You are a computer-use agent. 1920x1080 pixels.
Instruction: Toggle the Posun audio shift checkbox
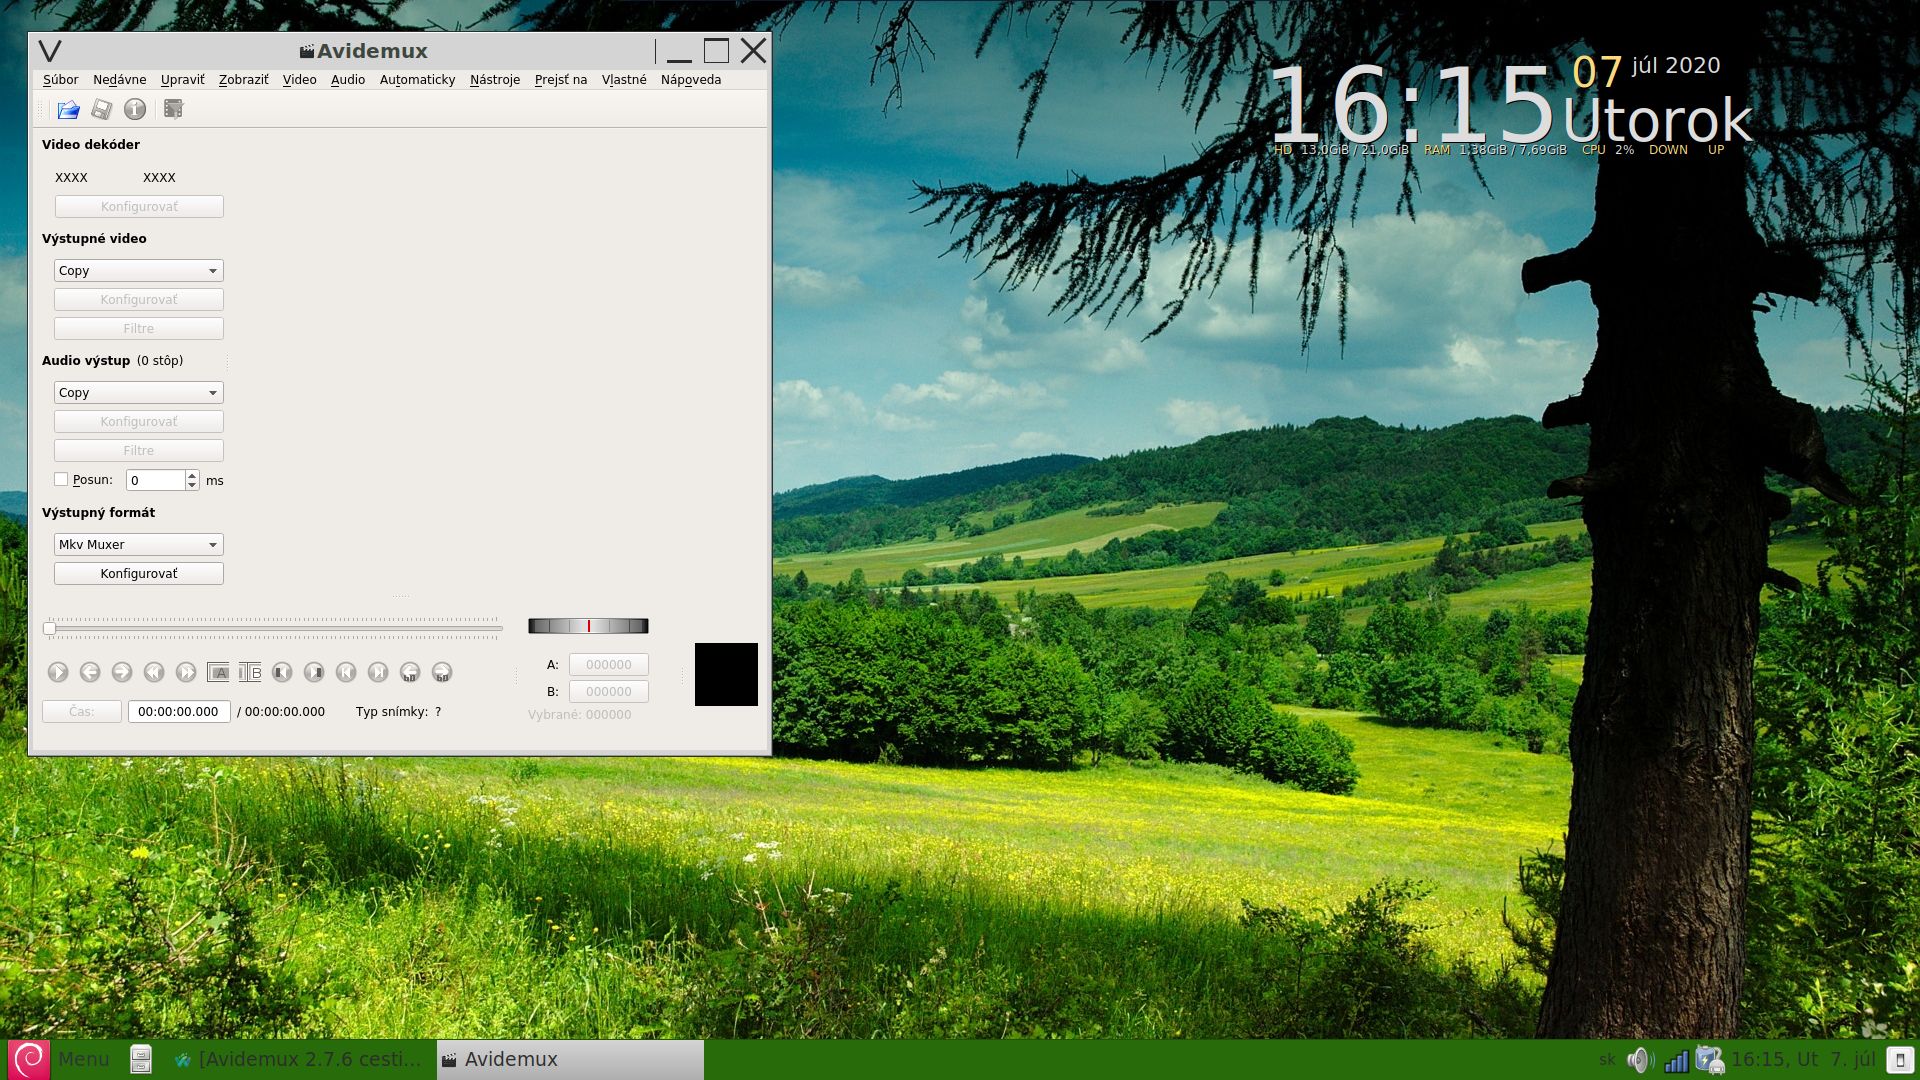[61, 480]
